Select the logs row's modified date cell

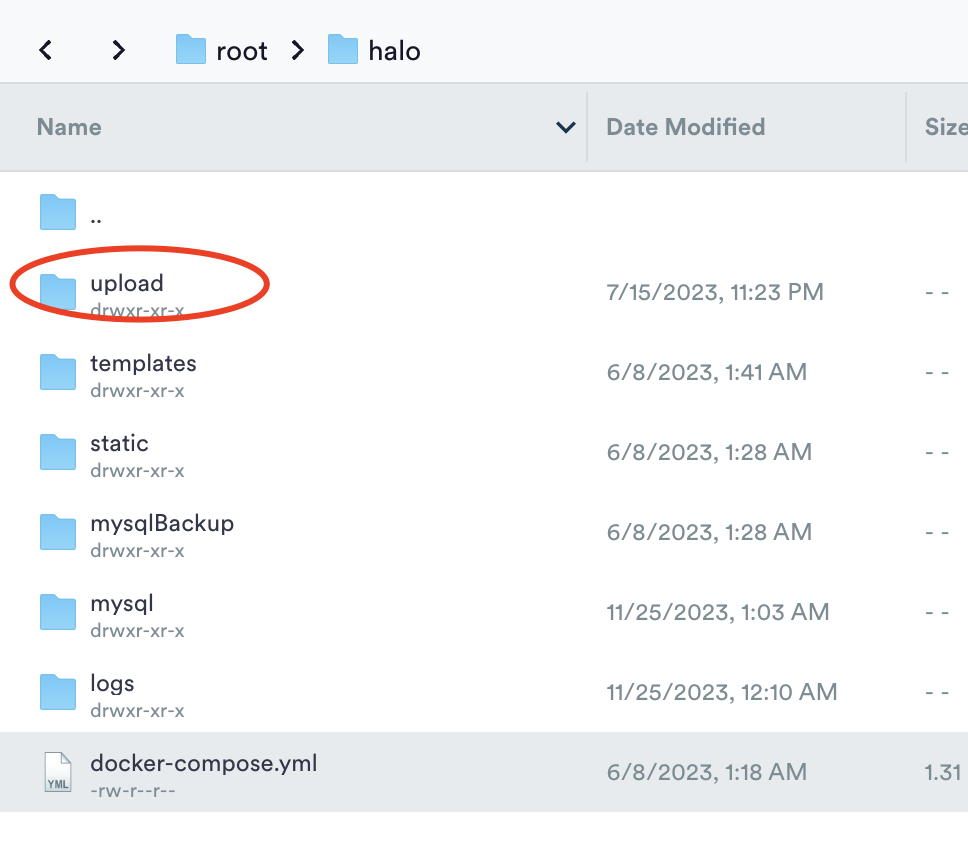721,692
